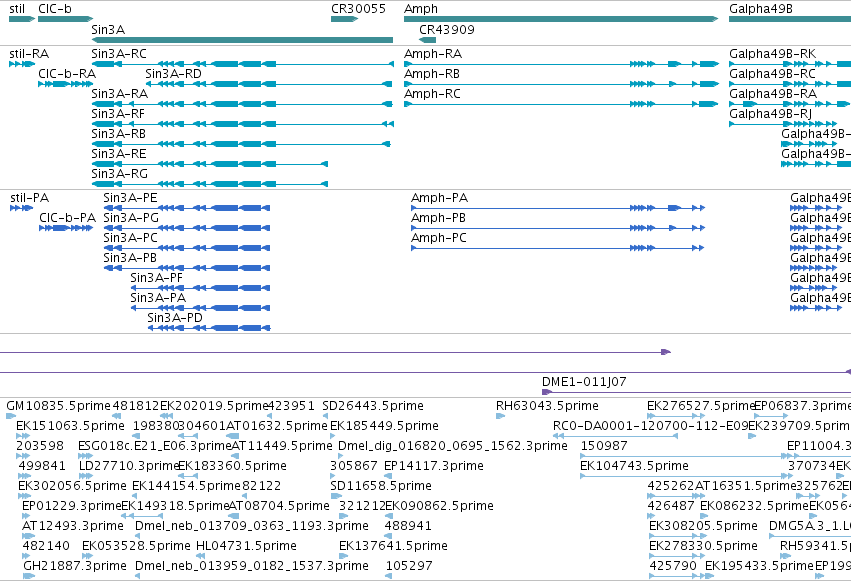Select the SD11658.5prime EST label
The height and width of the screenshot is (581, 851).
[x=381, y=486]
